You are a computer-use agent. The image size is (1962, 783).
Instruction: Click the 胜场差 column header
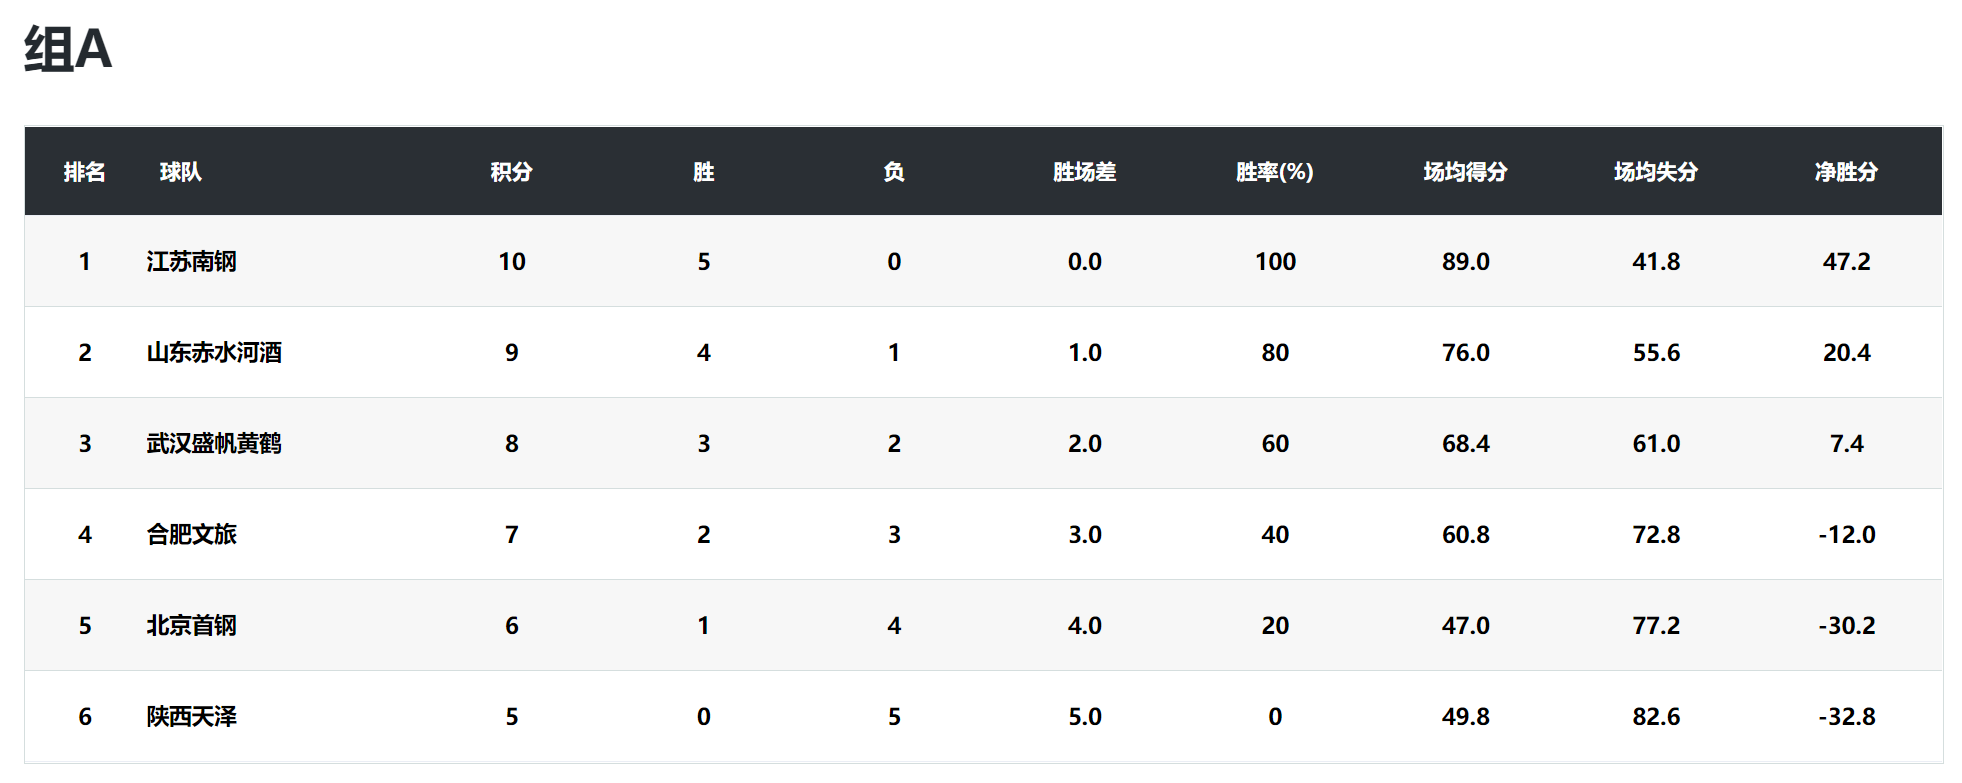point(1084,172)
